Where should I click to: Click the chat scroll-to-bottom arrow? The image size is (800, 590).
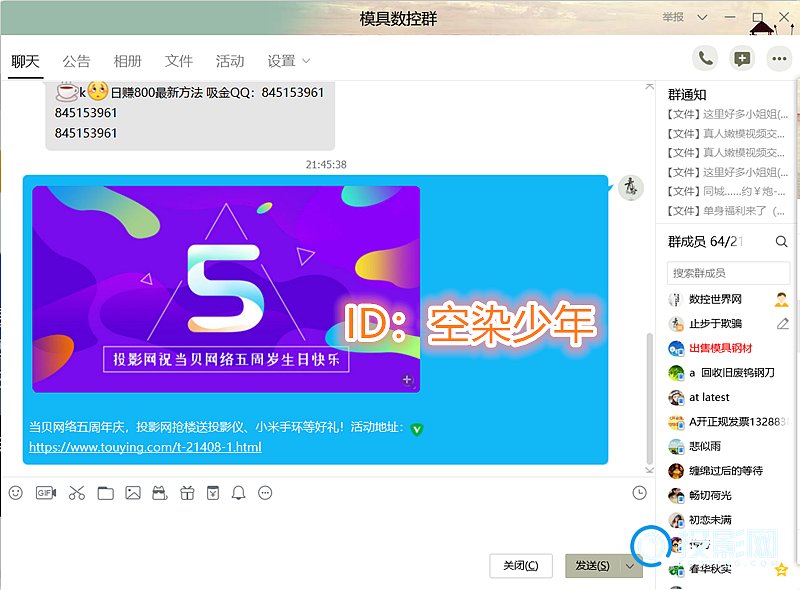point(649,470)
